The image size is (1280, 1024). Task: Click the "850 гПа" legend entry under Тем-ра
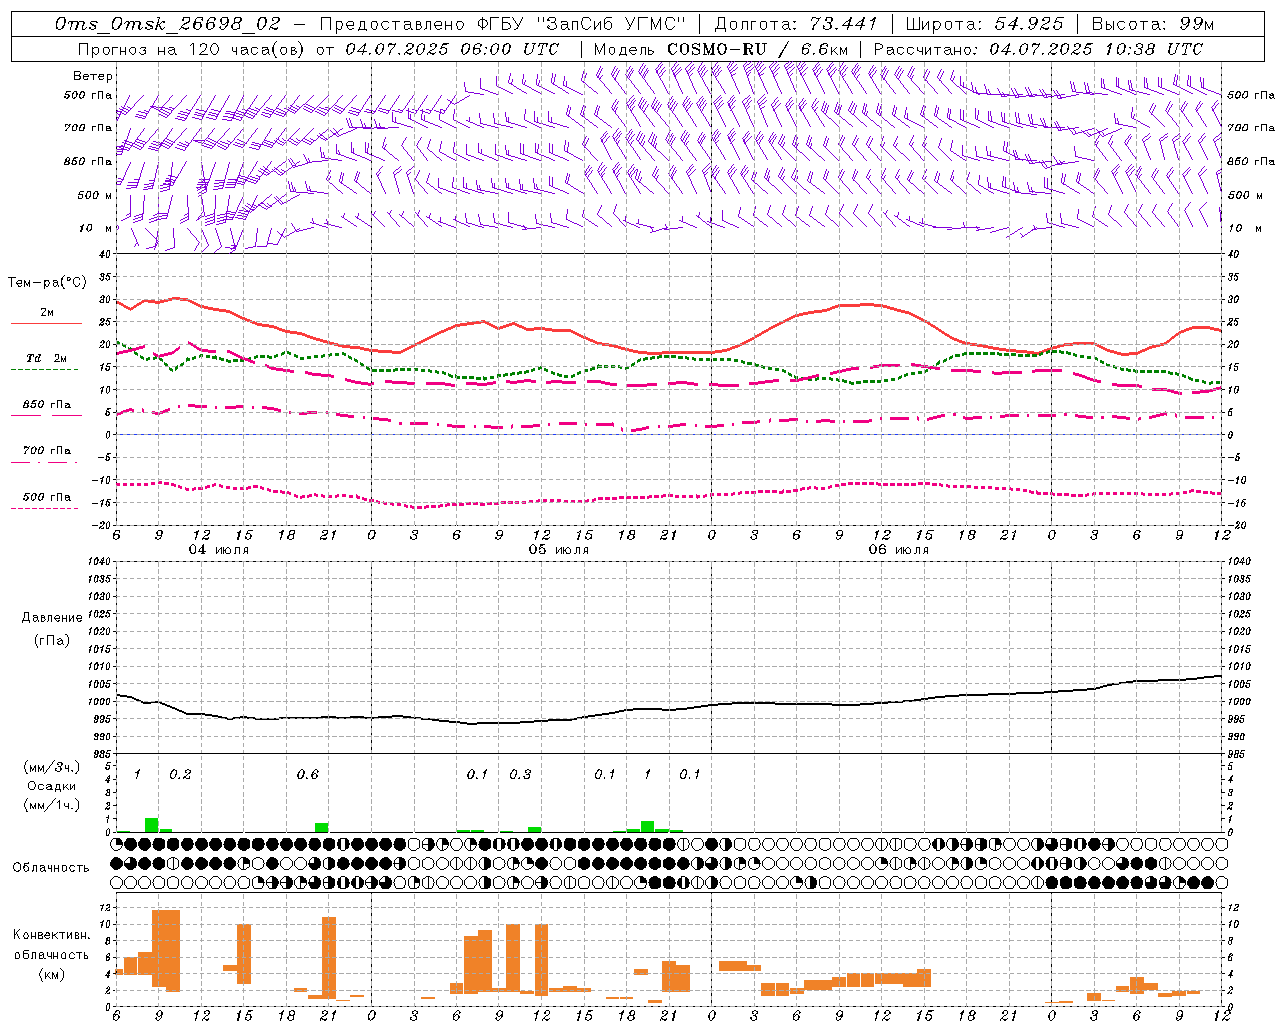[x=47, y=405]
